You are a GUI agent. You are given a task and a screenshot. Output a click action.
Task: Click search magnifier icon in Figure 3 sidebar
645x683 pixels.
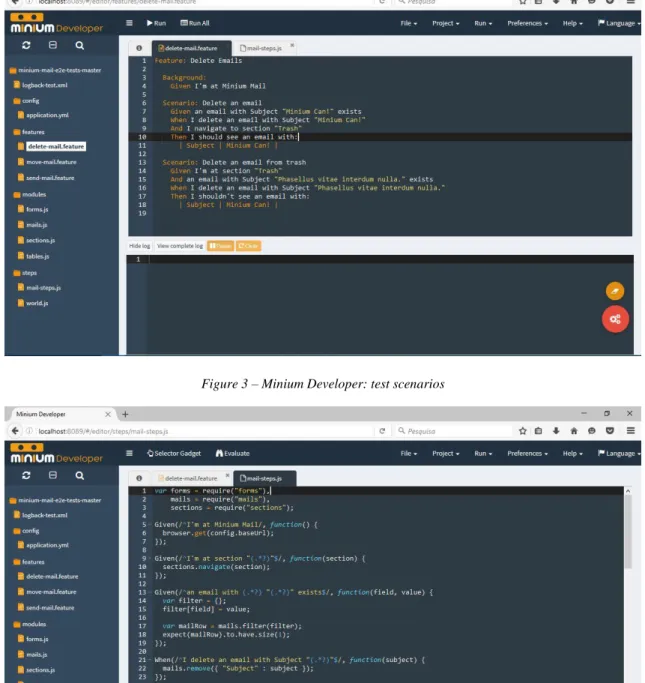pyautogui.click(x=79, y=45)
